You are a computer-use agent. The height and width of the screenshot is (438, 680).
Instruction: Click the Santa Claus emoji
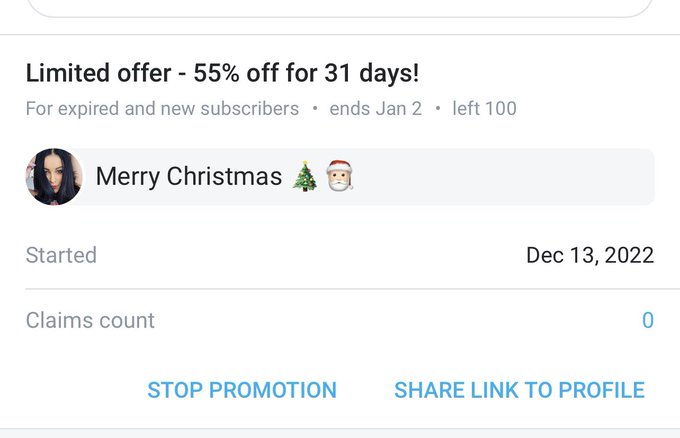pos(340,175)
